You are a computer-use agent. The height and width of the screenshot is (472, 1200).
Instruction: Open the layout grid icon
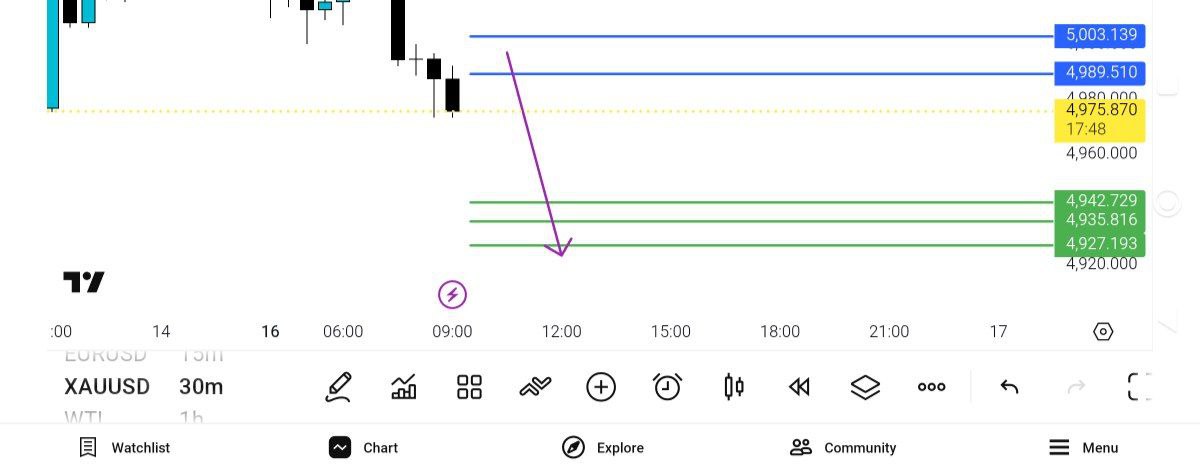pyautogui.click(x=469, y=387)
